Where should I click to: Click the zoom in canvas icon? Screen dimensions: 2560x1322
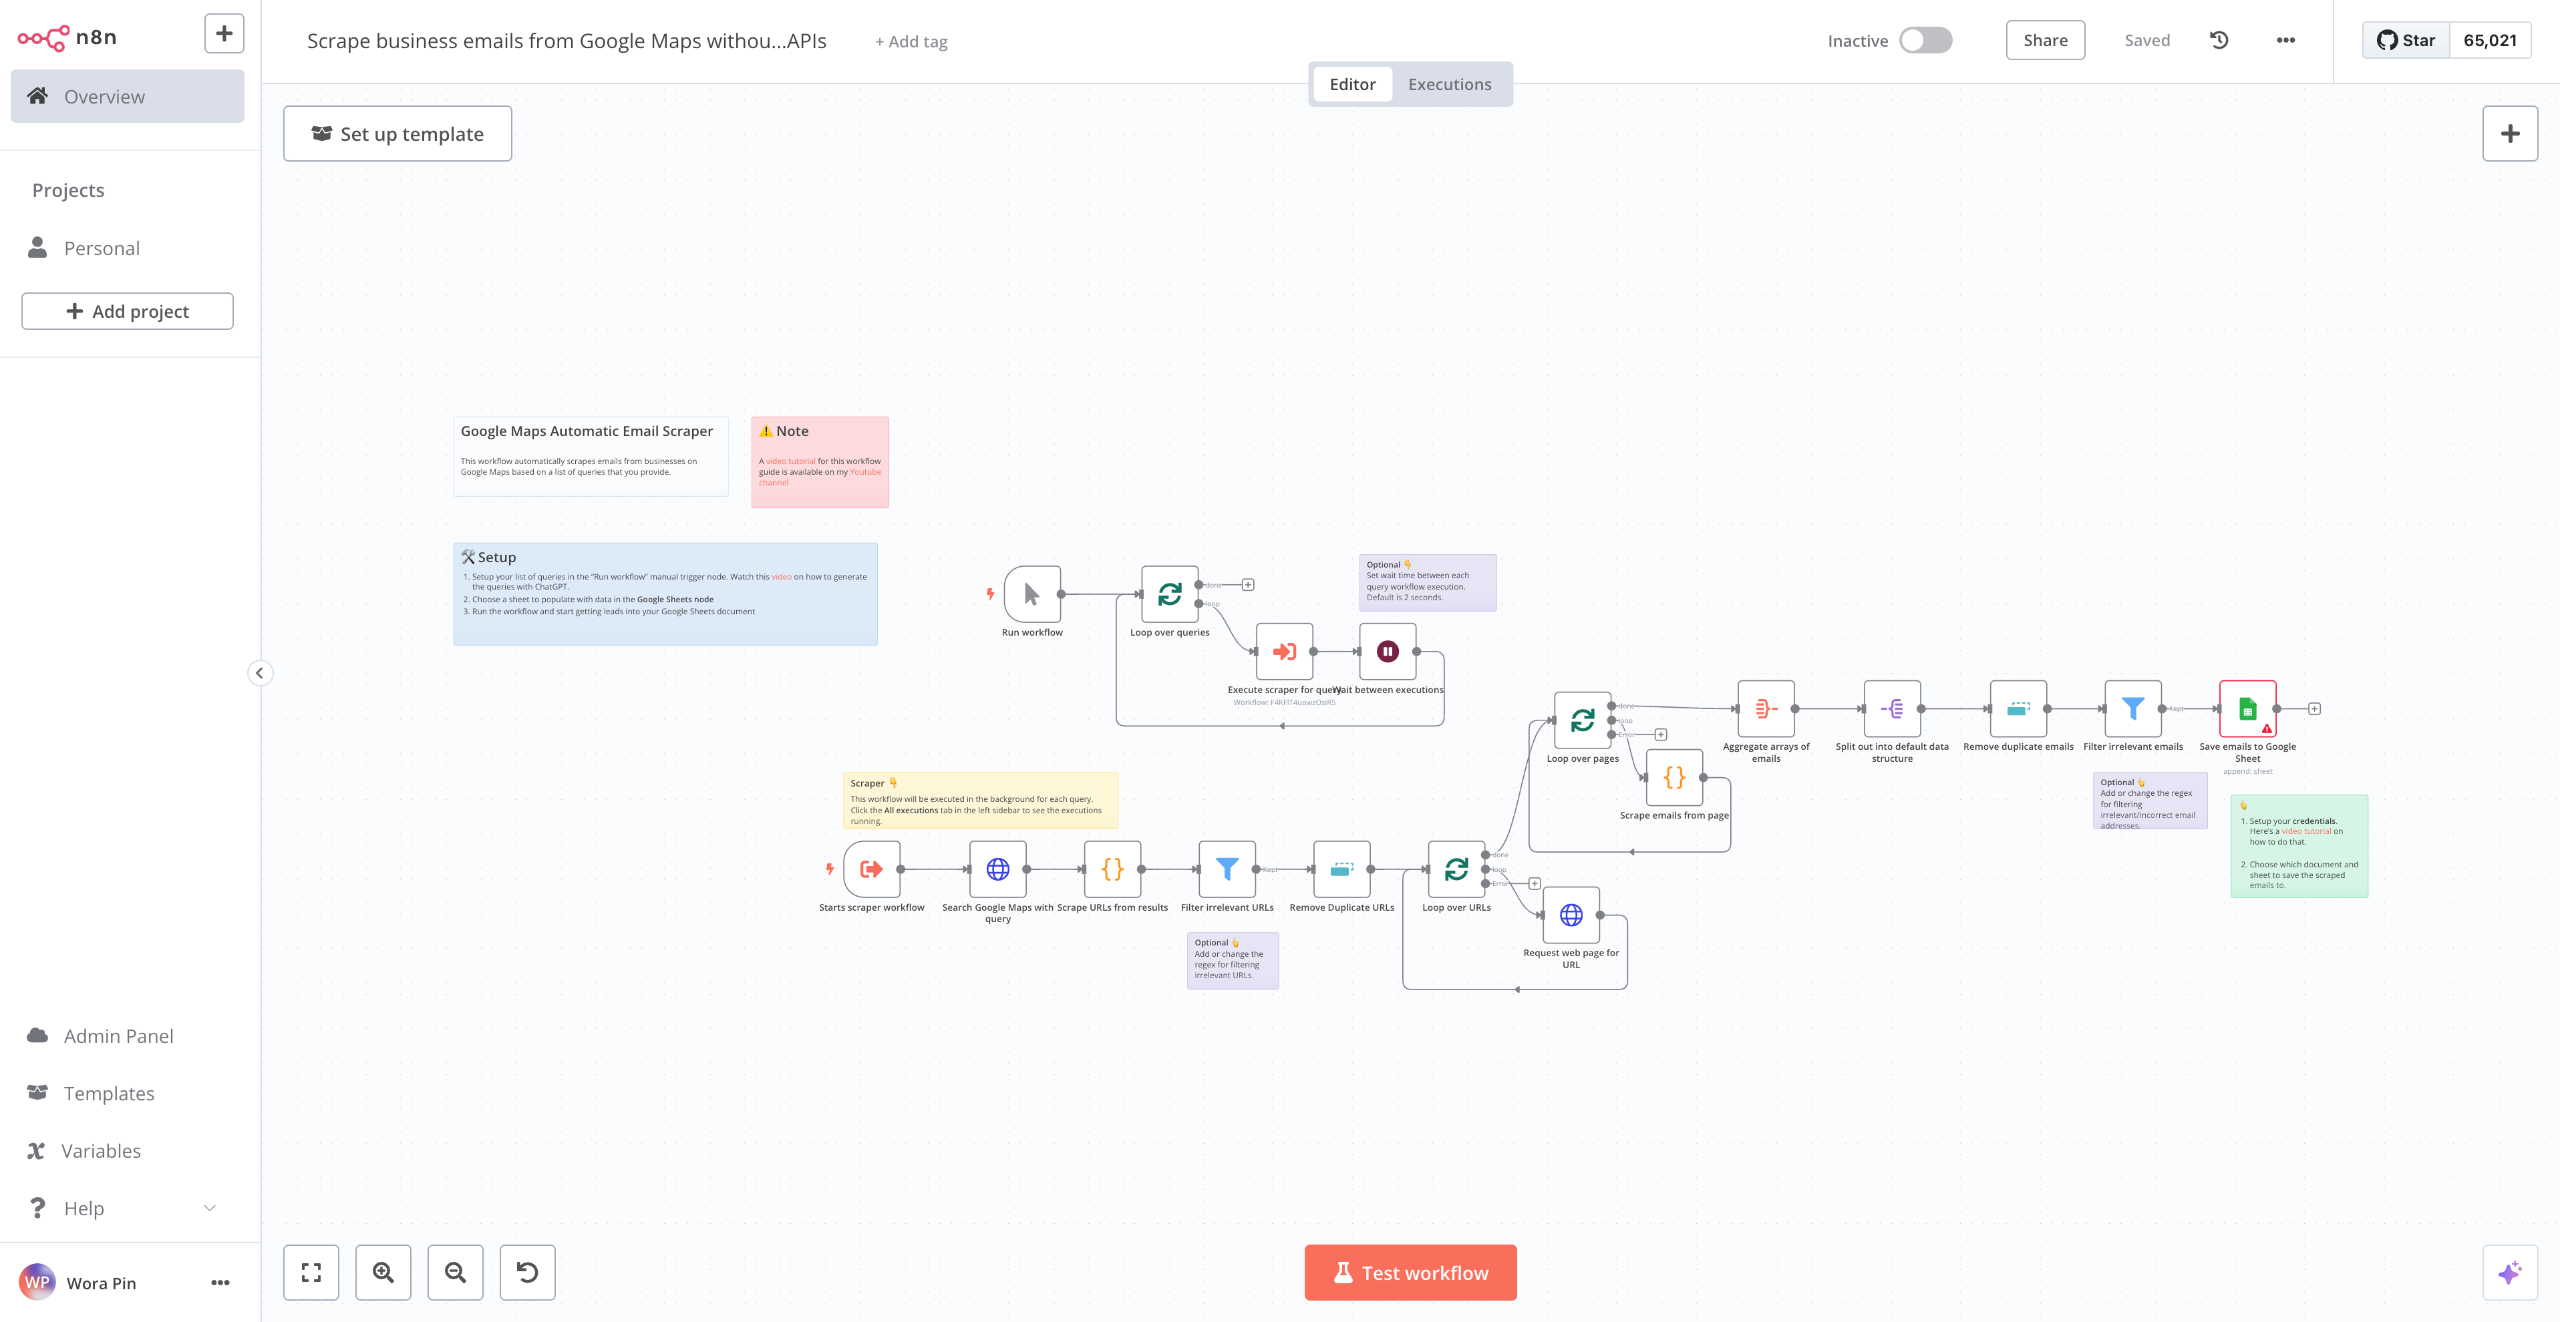point(383,1272)
